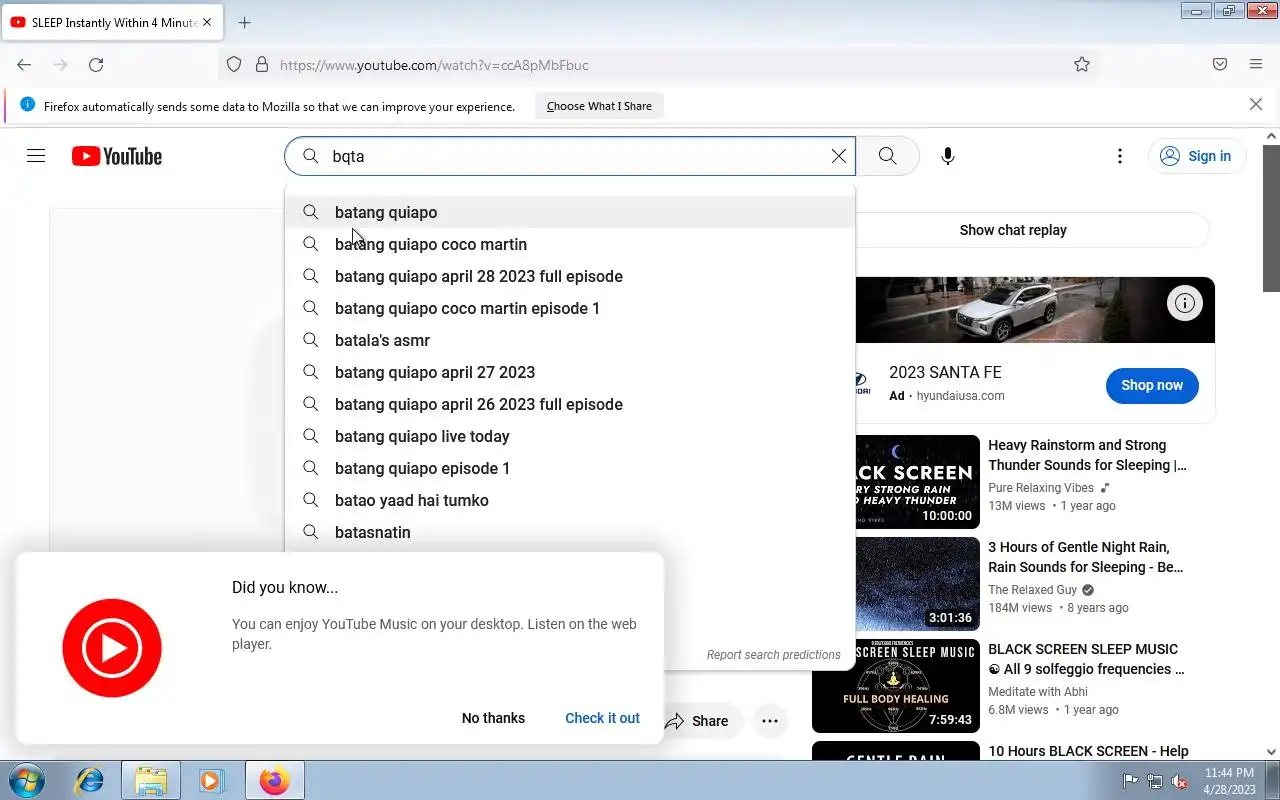Image resolution: width=1280 pixels, height=800 pixels.
Task: Click the muted volume tray icon
Action: coord(1179,781)
